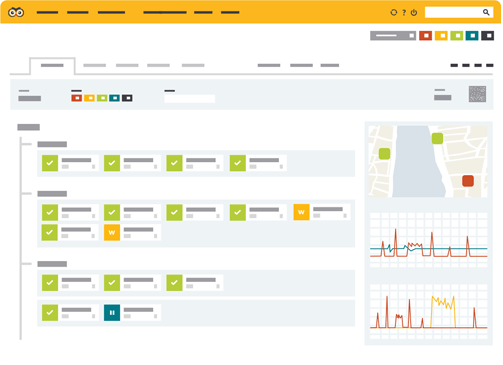Image resolution: width=503 pixels, height=365 pixels.
Task: Open the gray dropdown bar beside red square
Action: coord(393,35)
